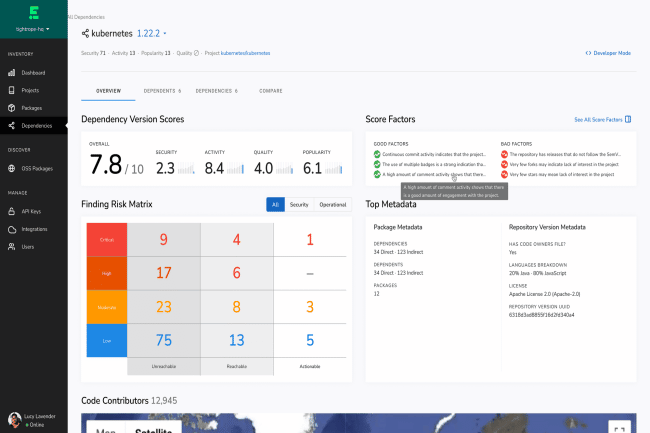
Task: Click the kubernetes dependency icon beside title
Action: [x=85, y=34]
